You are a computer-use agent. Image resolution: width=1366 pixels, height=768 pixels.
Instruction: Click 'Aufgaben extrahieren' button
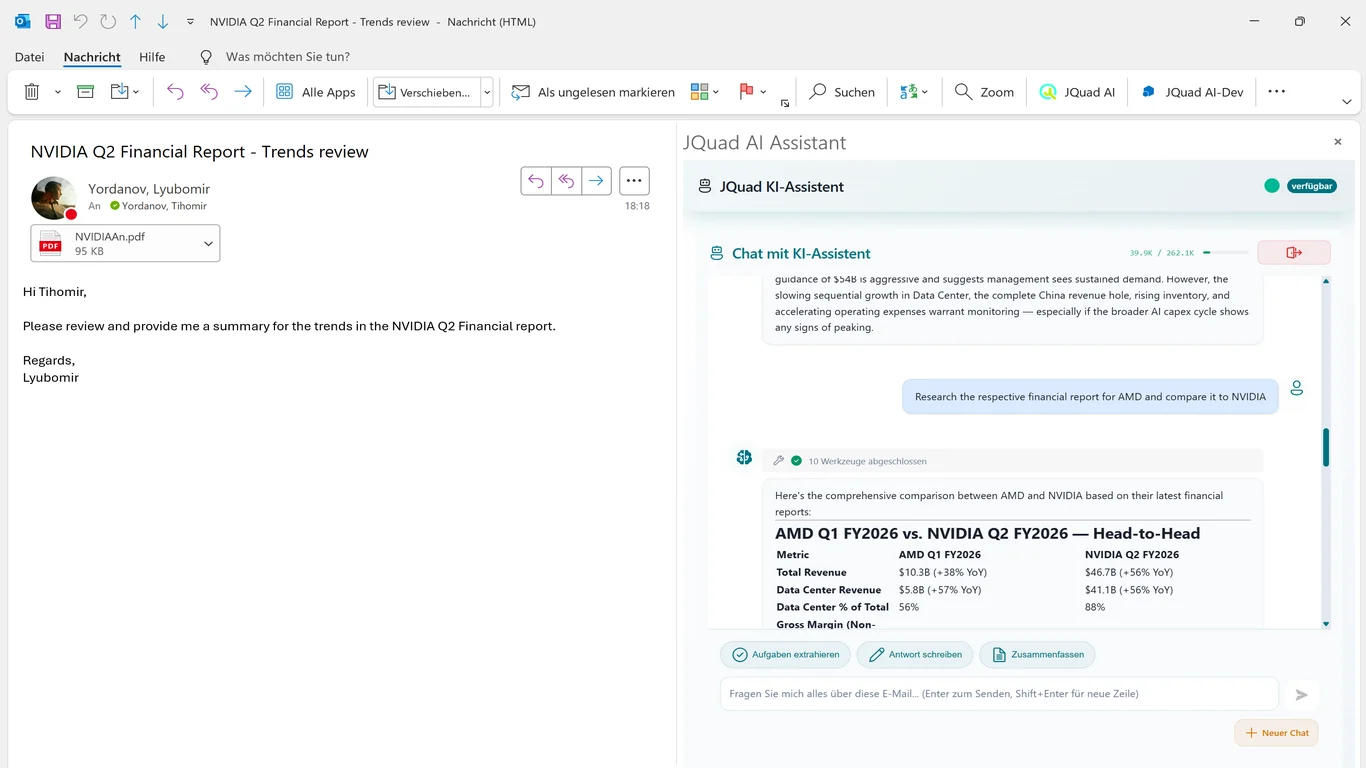tap(785, 655)
